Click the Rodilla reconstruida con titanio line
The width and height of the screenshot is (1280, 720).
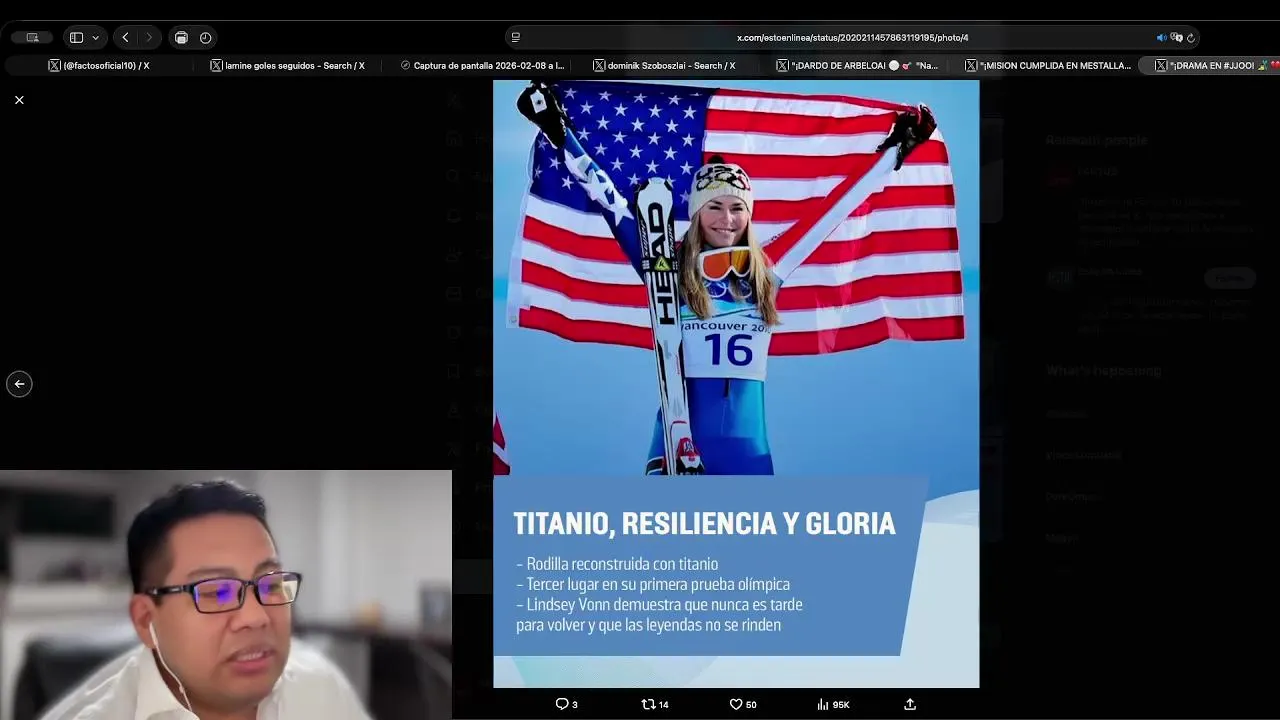(x=617, y=564)
